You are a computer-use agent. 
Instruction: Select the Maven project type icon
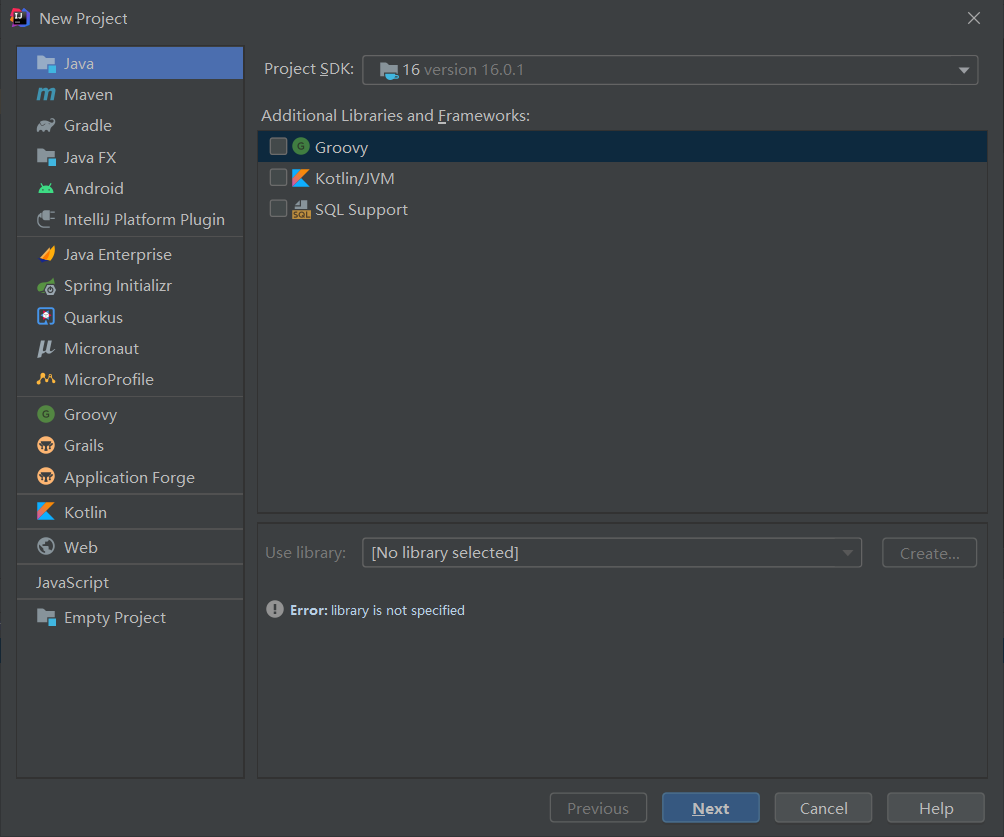[46, 94]
